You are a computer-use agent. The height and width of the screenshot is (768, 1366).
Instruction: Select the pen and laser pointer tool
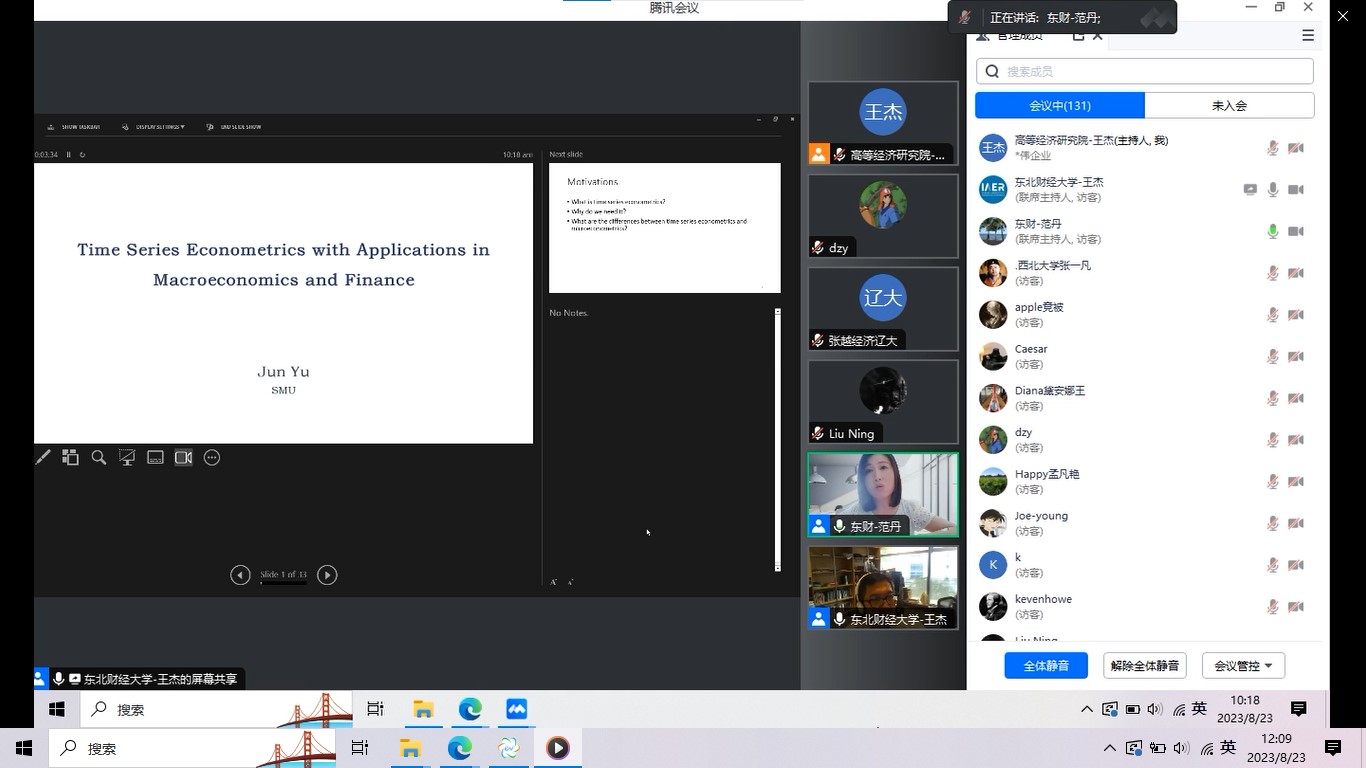click(x=43, y=458)
